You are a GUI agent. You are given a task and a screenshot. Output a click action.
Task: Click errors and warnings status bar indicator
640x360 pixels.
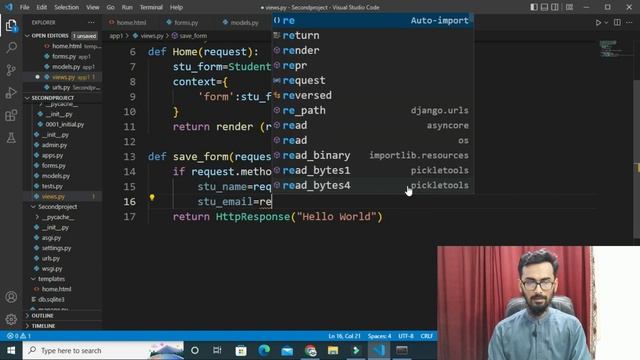[x=18, y=336]
